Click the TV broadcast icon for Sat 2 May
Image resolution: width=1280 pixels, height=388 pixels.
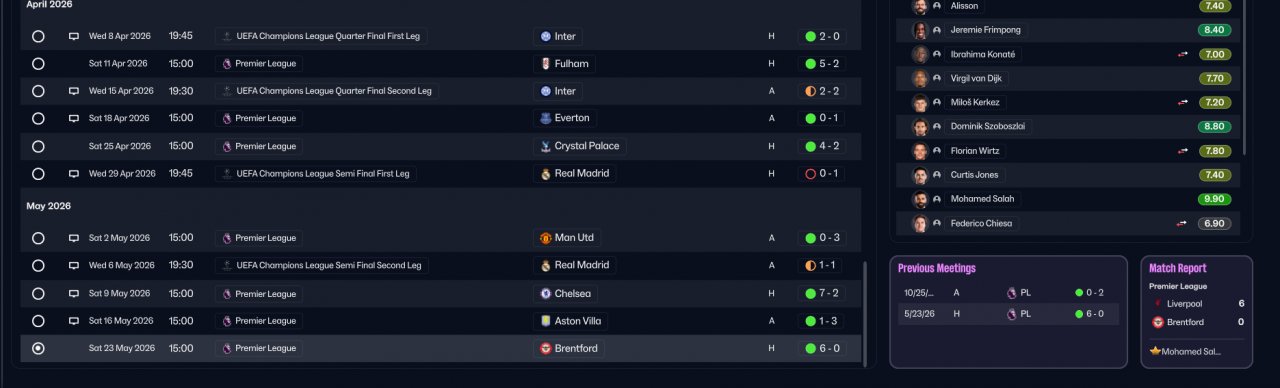click(x=73, y=238)
